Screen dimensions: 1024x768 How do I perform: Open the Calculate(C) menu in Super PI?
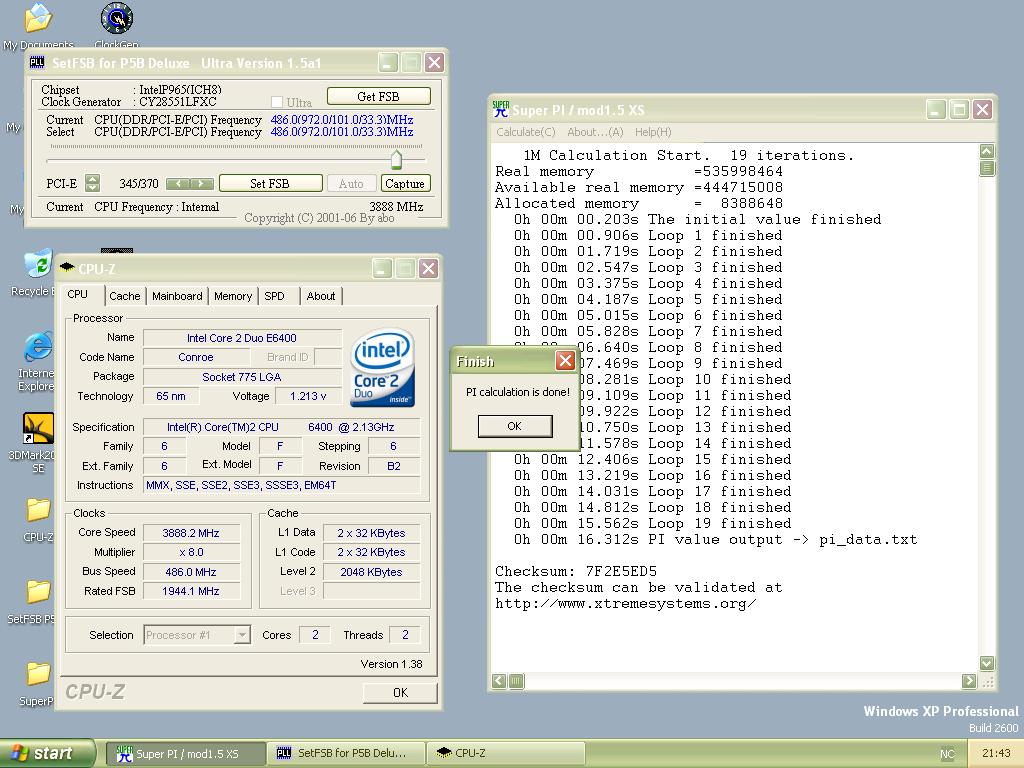(x=526, y=132)
